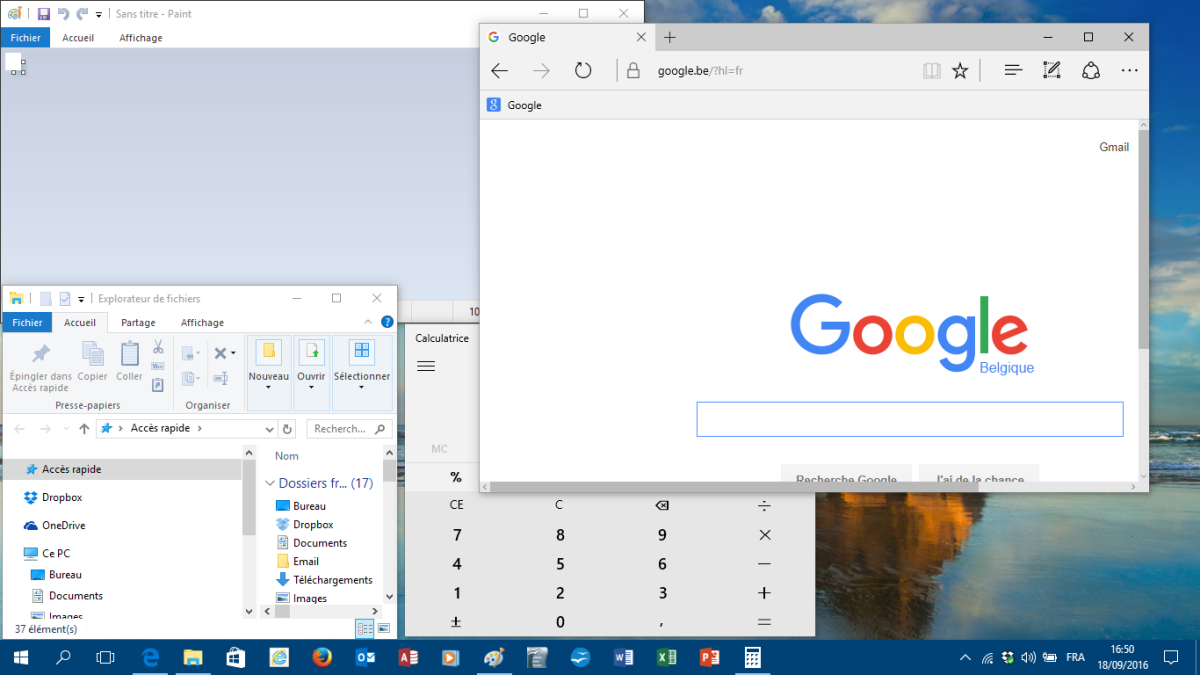Switch Explorer to large icons view button
This screenshot has height=675, width=1200.
click(384, 629)
